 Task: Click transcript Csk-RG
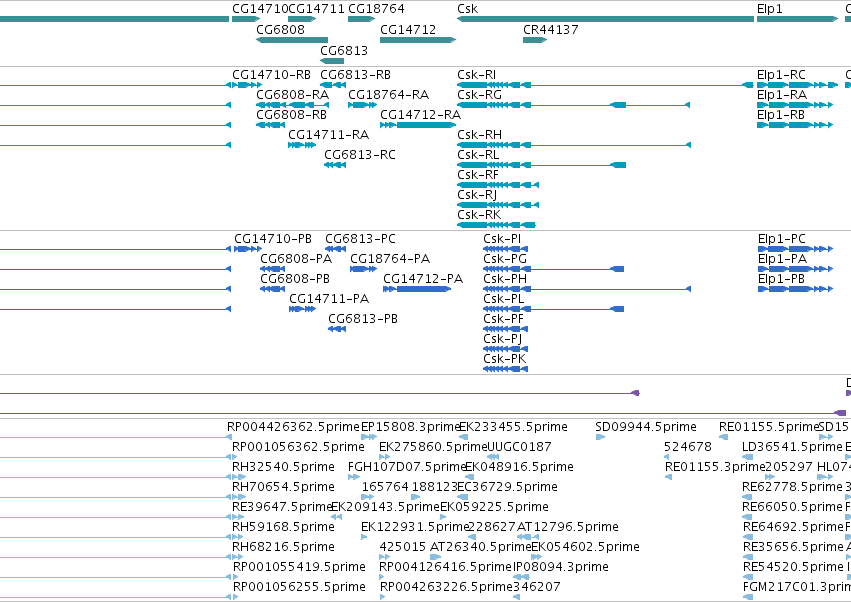coord(574,105)
